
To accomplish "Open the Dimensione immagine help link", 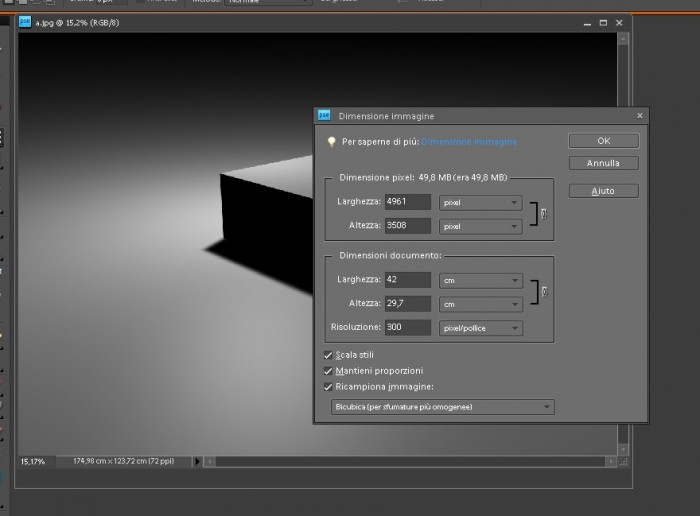I will point(469,142).
